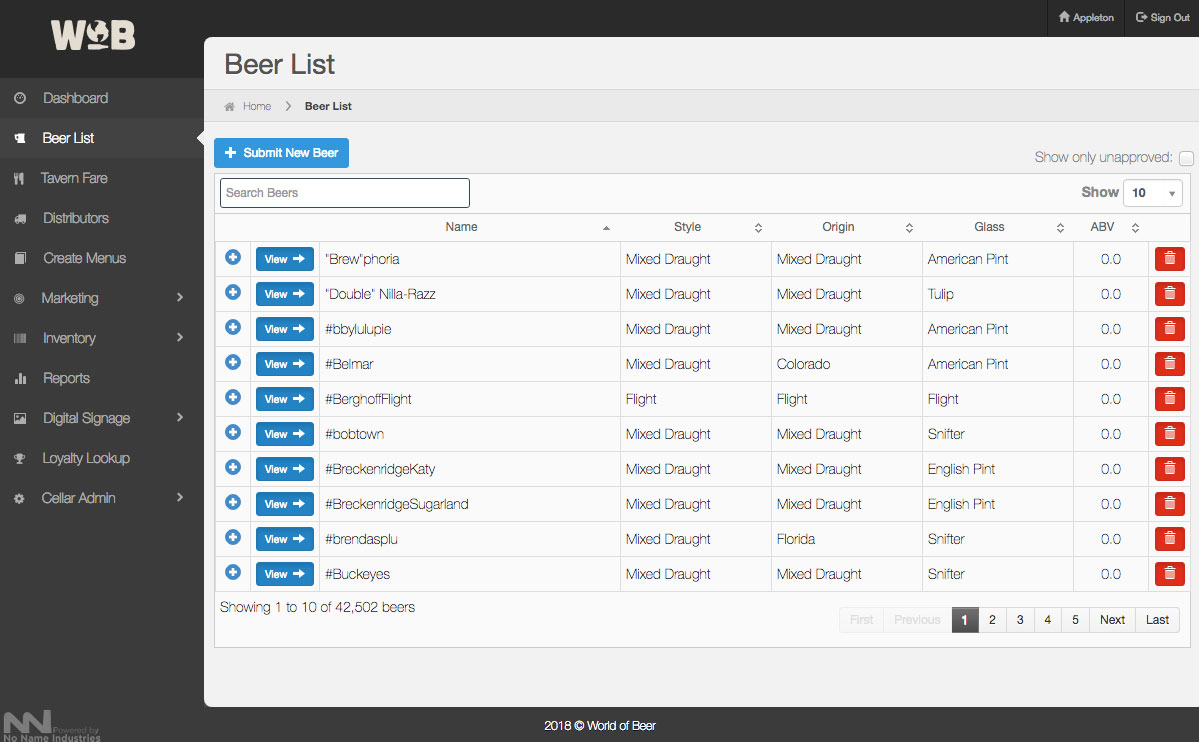Image resolution: width=1199 pixels, height=742 pixels.
Task: Delete the 'Brew'phoria beer
Action: click(1169, 259)
